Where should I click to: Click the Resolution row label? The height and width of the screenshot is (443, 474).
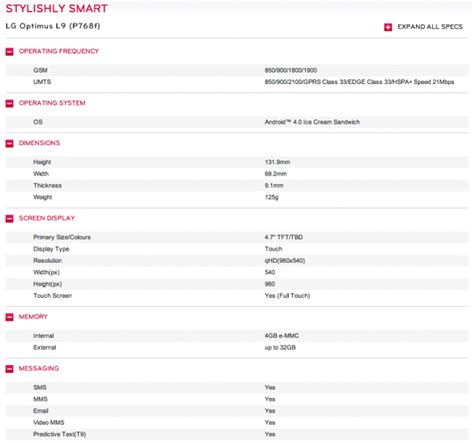pos(47,261)
